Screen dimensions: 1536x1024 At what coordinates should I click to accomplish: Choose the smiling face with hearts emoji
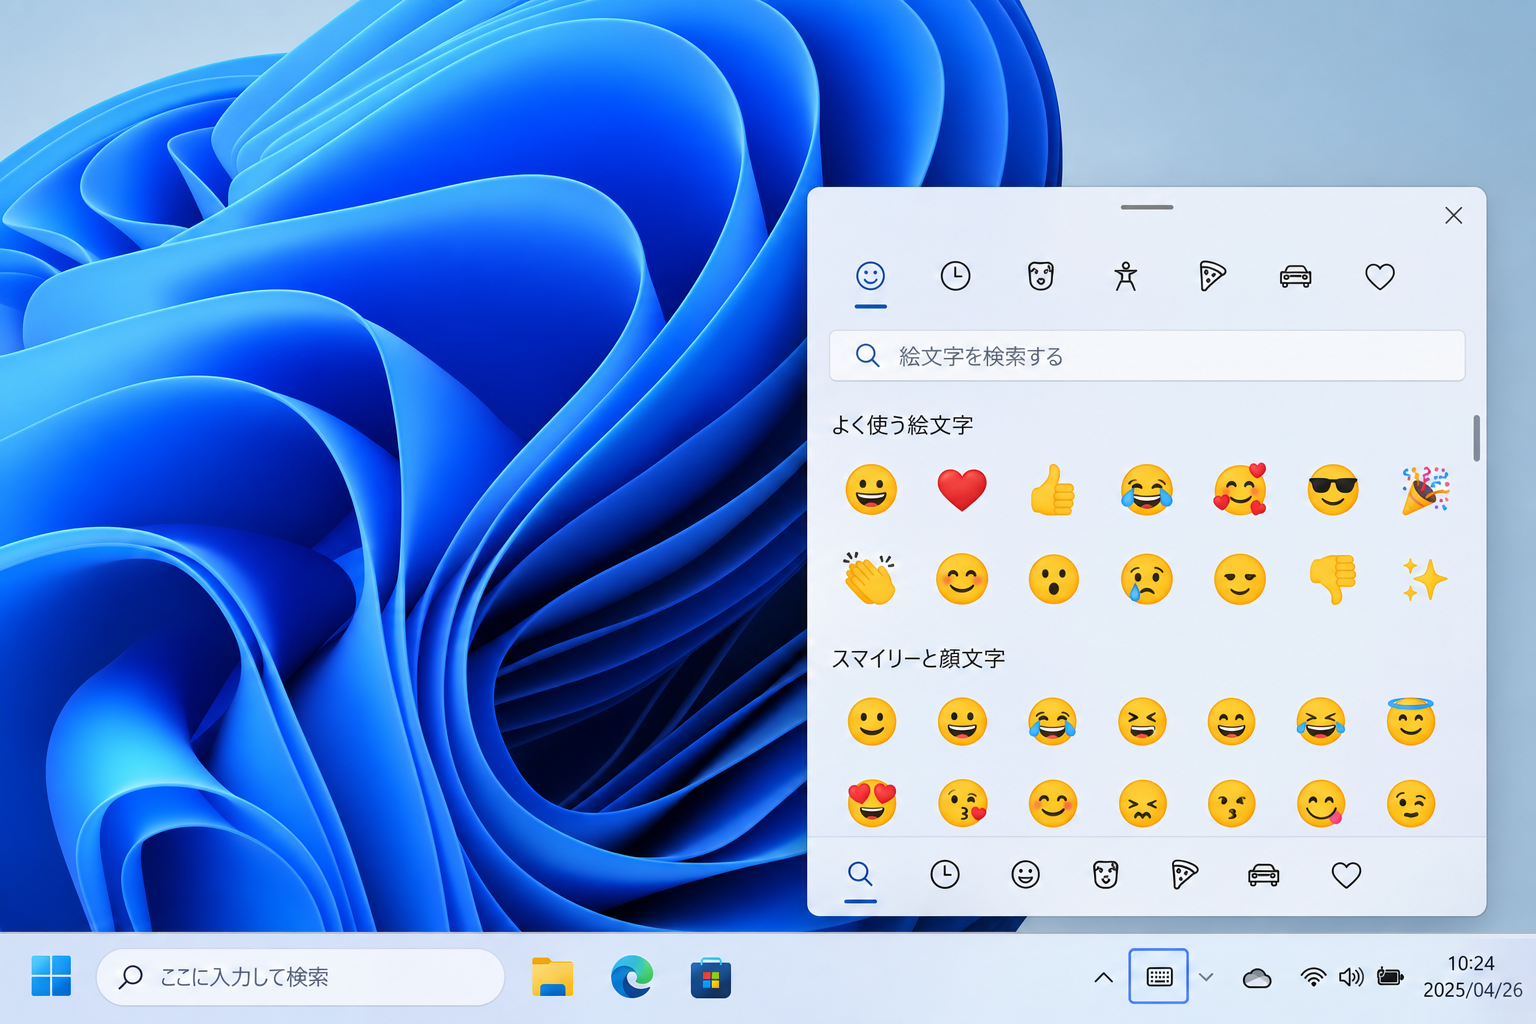click(x=1240, y=490)
